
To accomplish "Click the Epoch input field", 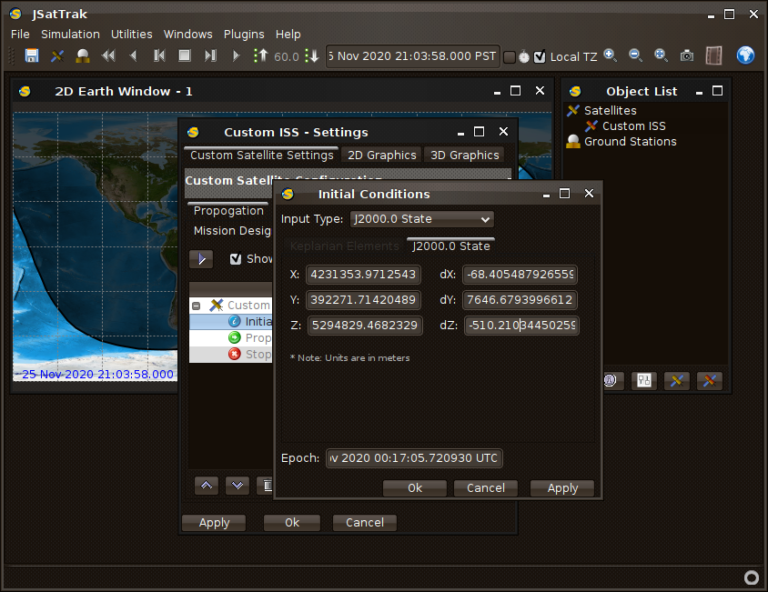I will coord(414,458).
